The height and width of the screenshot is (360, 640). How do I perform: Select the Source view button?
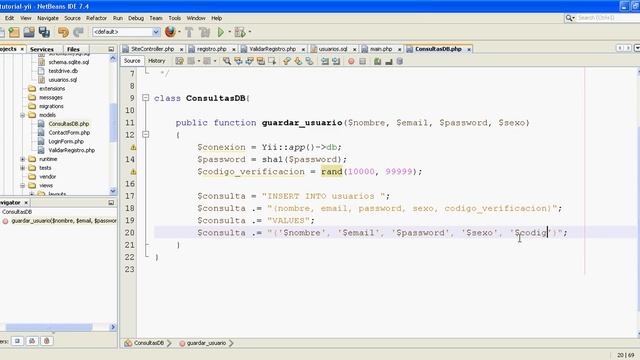click(132, 61)
